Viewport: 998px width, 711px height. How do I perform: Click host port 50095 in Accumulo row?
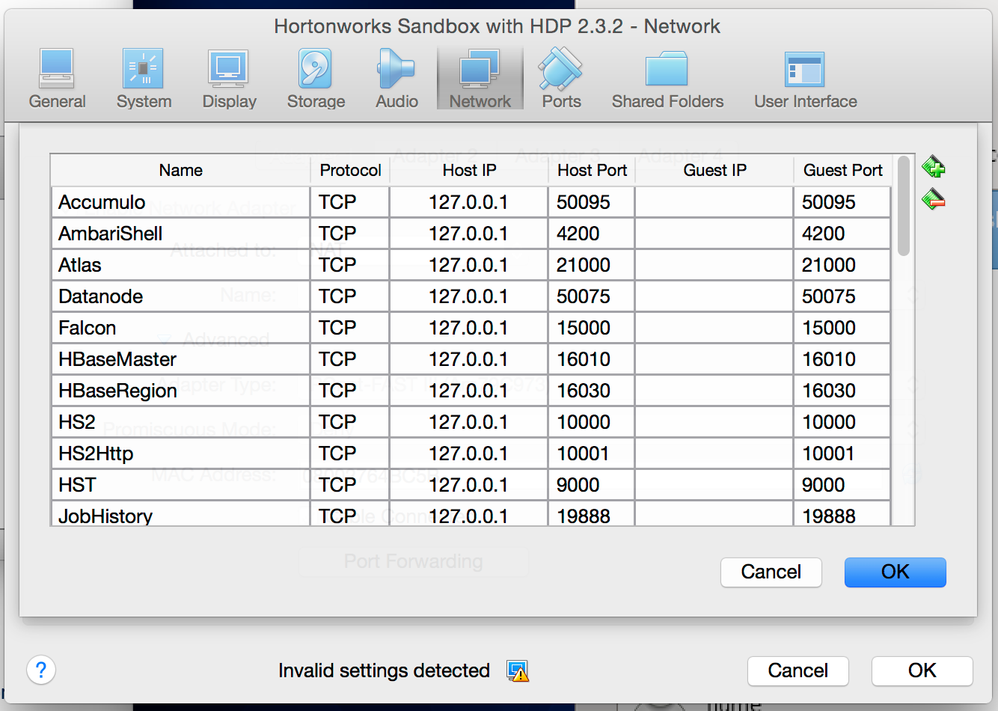click(x=591, y=202)
